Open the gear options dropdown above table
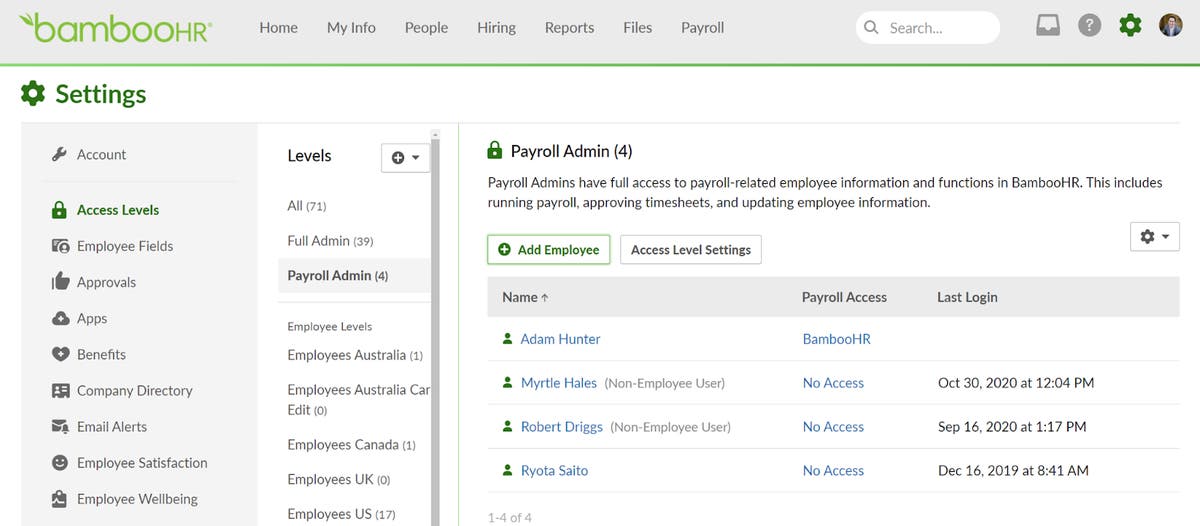Screen dimensions: 1200x526 pos(1155,236)
